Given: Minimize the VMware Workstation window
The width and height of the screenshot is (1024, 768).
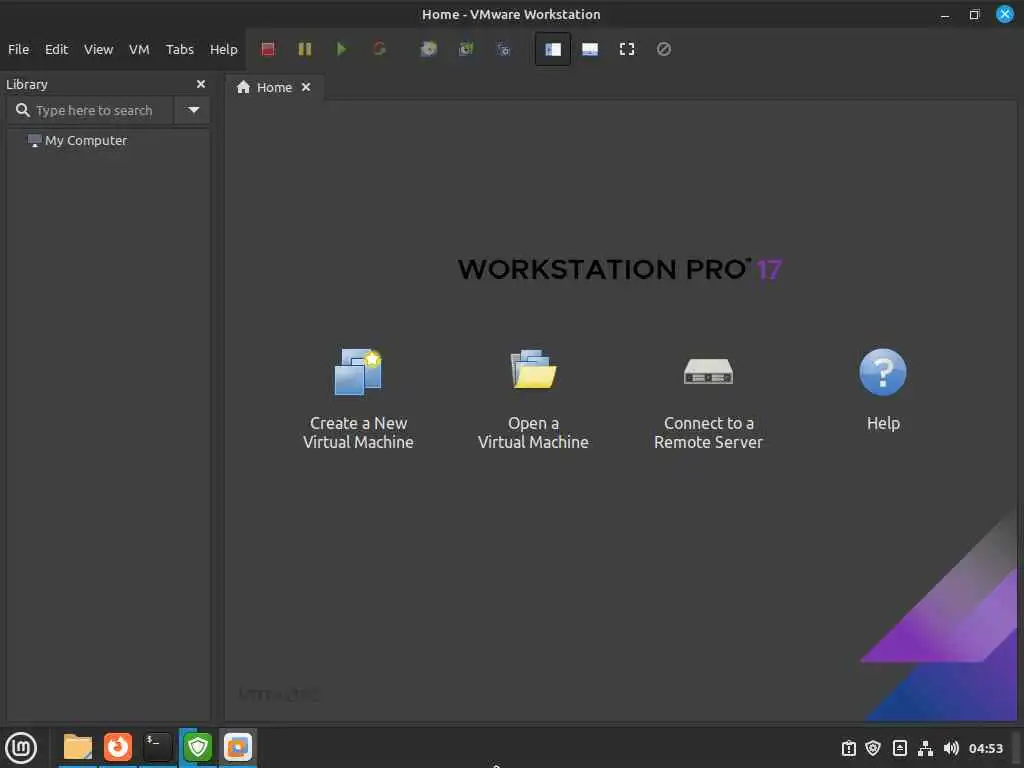Looking at the screenshot, I should tap(945, 14).
